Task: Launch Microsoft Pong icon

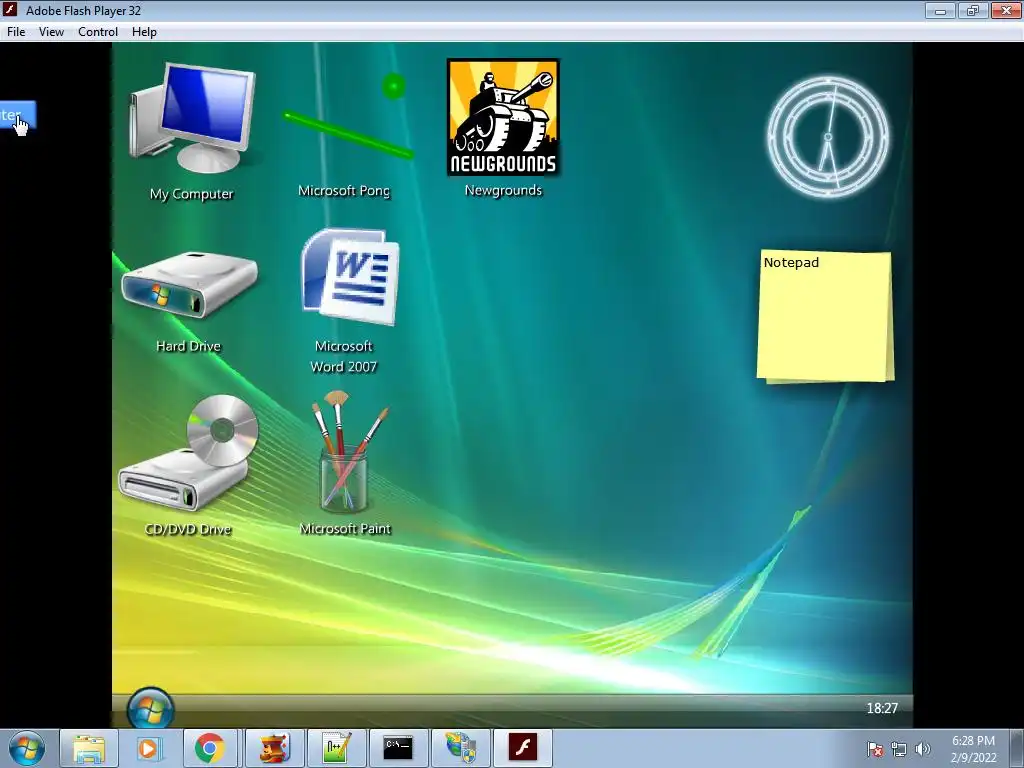Action: 347,118
